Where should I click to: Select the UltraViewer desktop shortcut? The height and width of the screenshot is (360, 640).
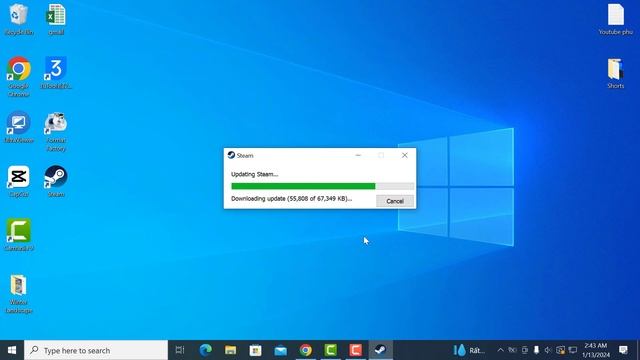click(x=19, y=127)
